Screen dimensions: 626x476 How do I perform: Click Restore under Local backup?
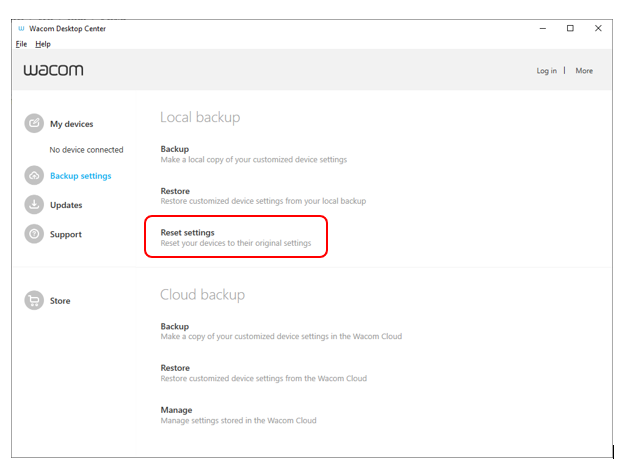175,191
